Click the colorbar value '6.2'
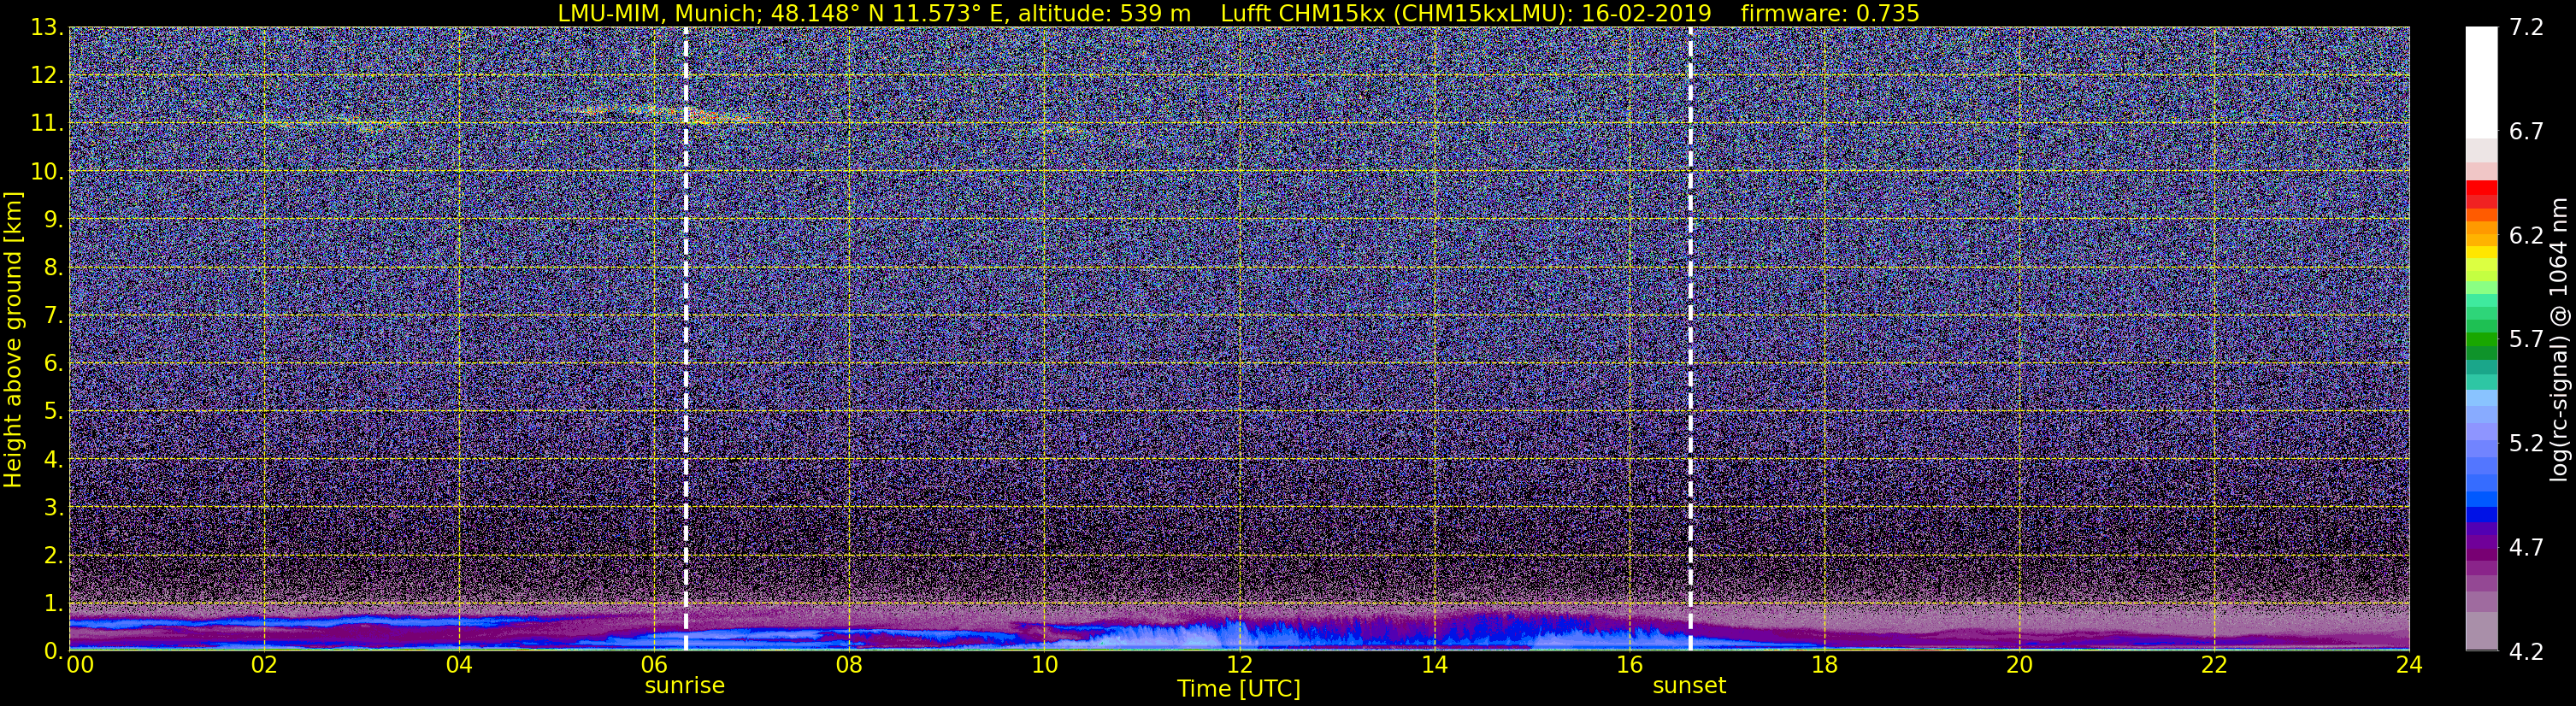The height and width of the screenshot is (706, 2576). point(2526,236)
